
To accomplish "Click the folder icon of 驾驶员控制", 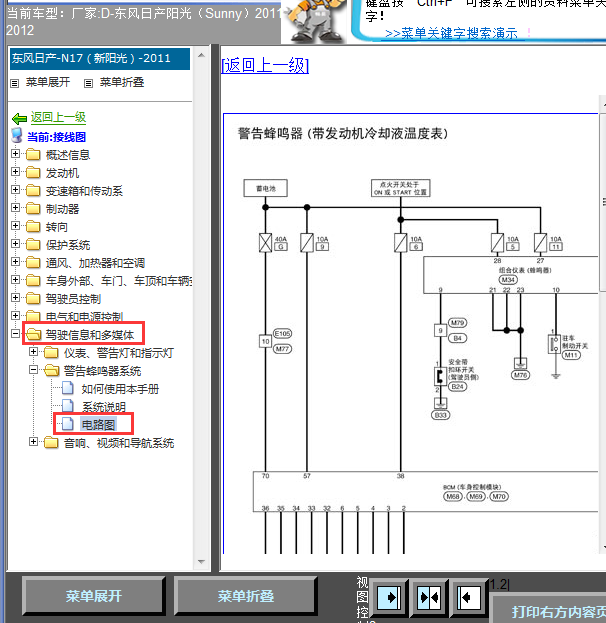I will (x=33, y=298).
